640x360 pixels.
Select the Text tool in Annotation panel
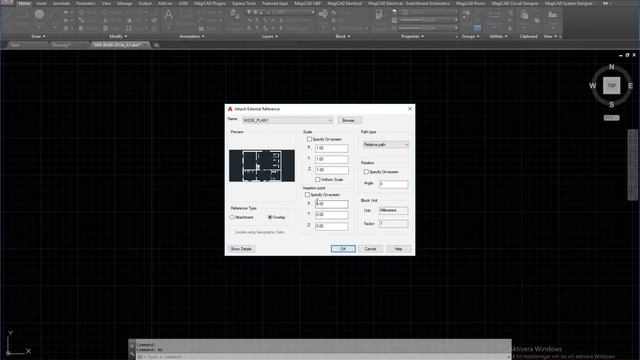tap(168, 16)
